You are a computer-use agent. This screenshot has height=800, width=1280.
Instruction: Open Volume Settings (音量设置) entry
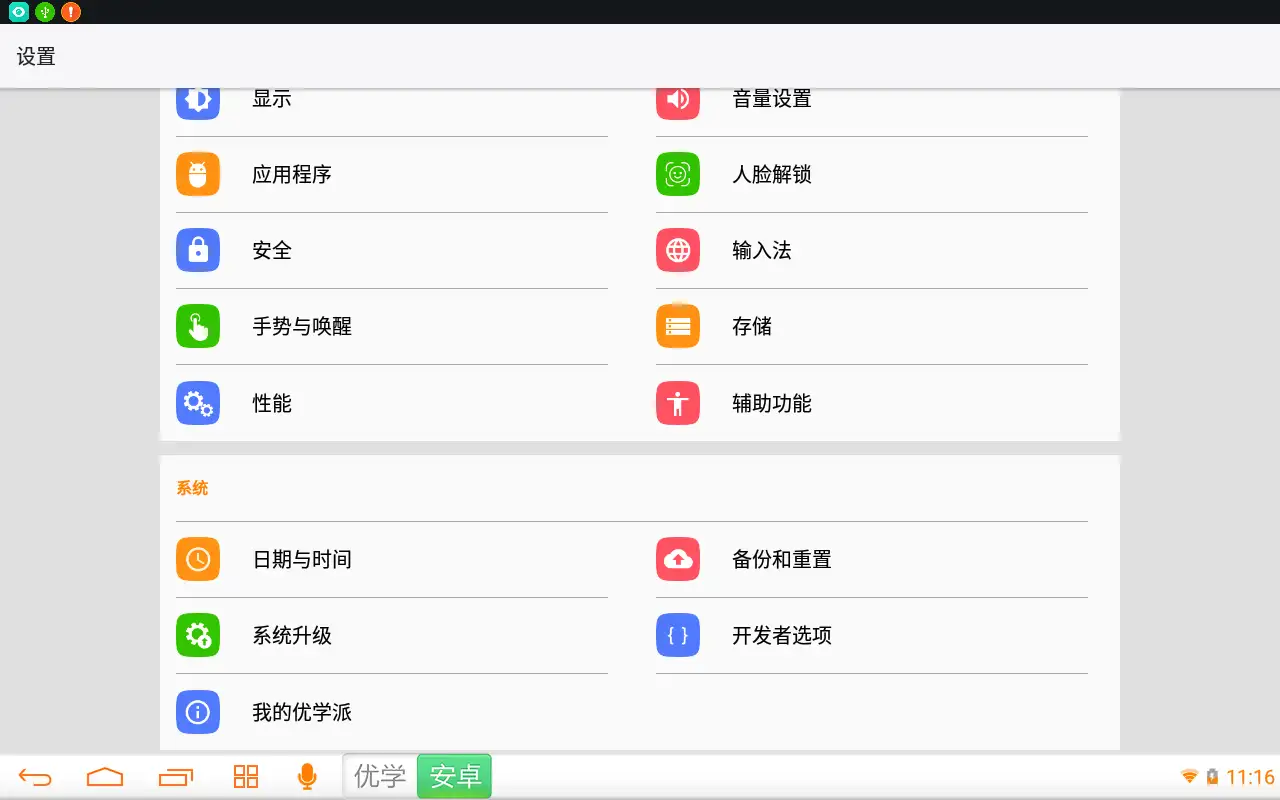(x=771, y=100)
